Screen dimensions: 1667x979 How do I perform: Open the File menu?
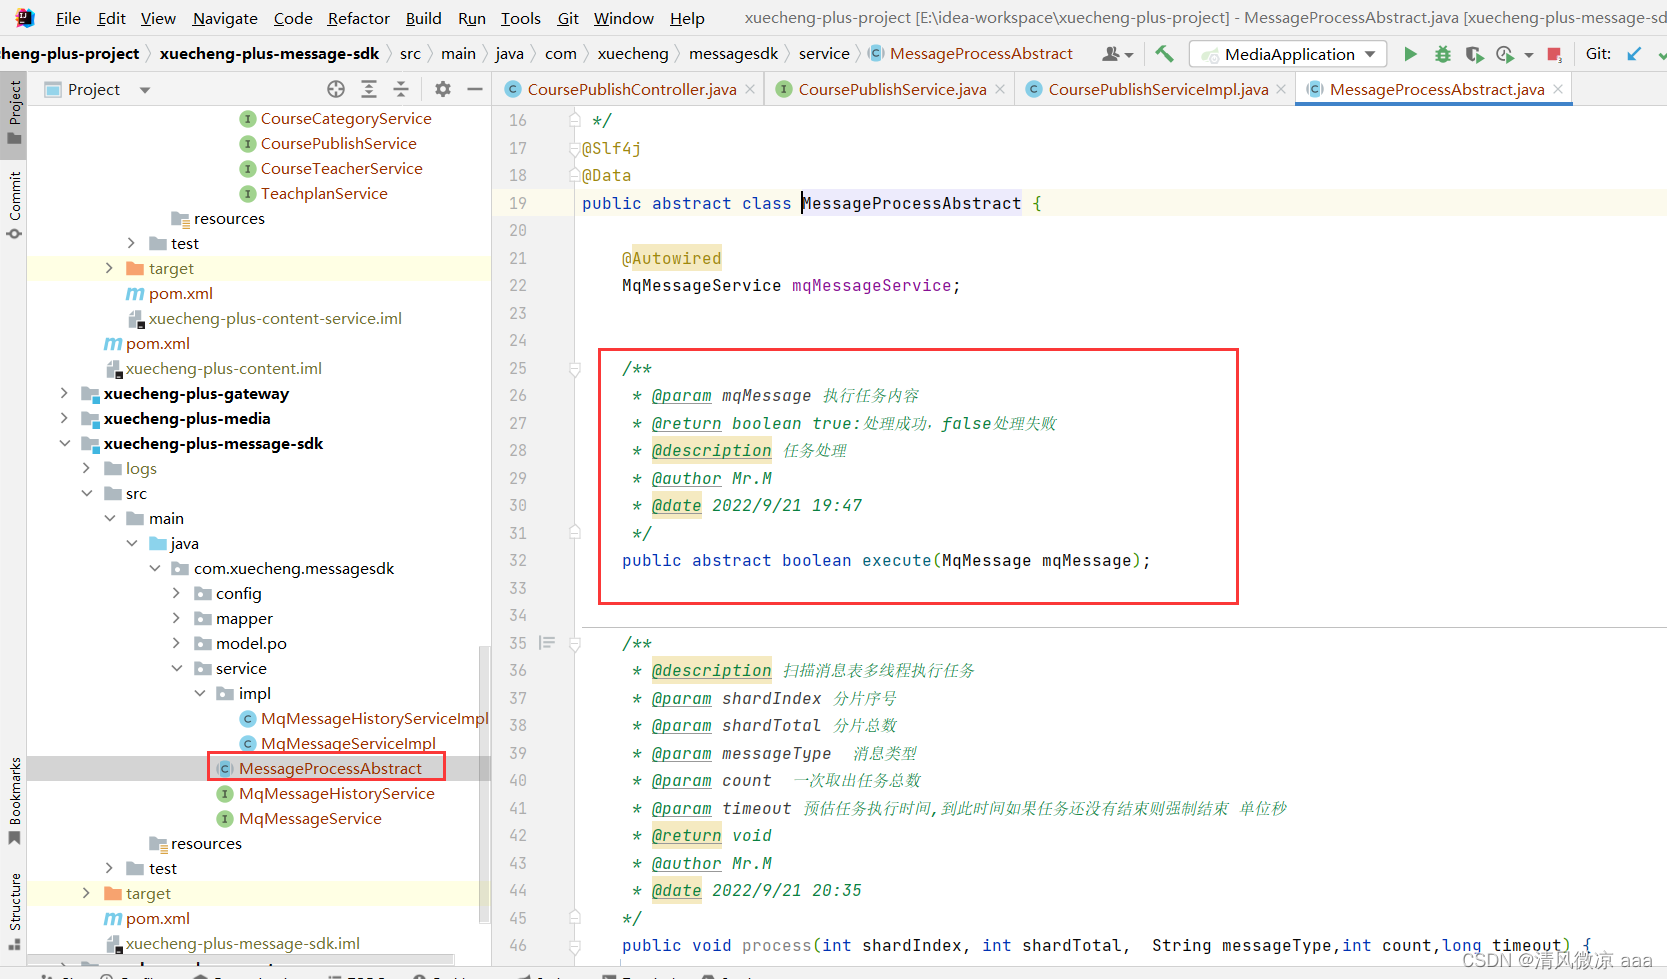click(x=68, y=18)
